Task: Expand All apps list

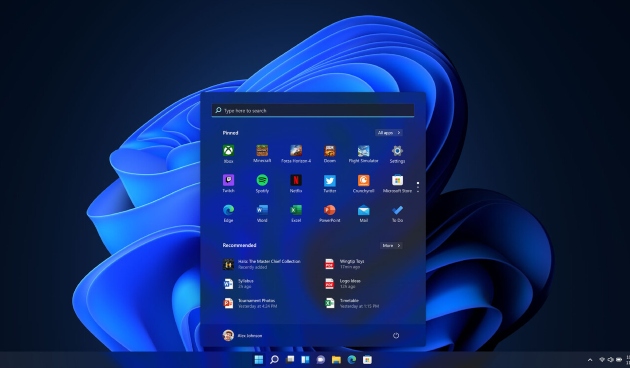Action: point(389,133)
